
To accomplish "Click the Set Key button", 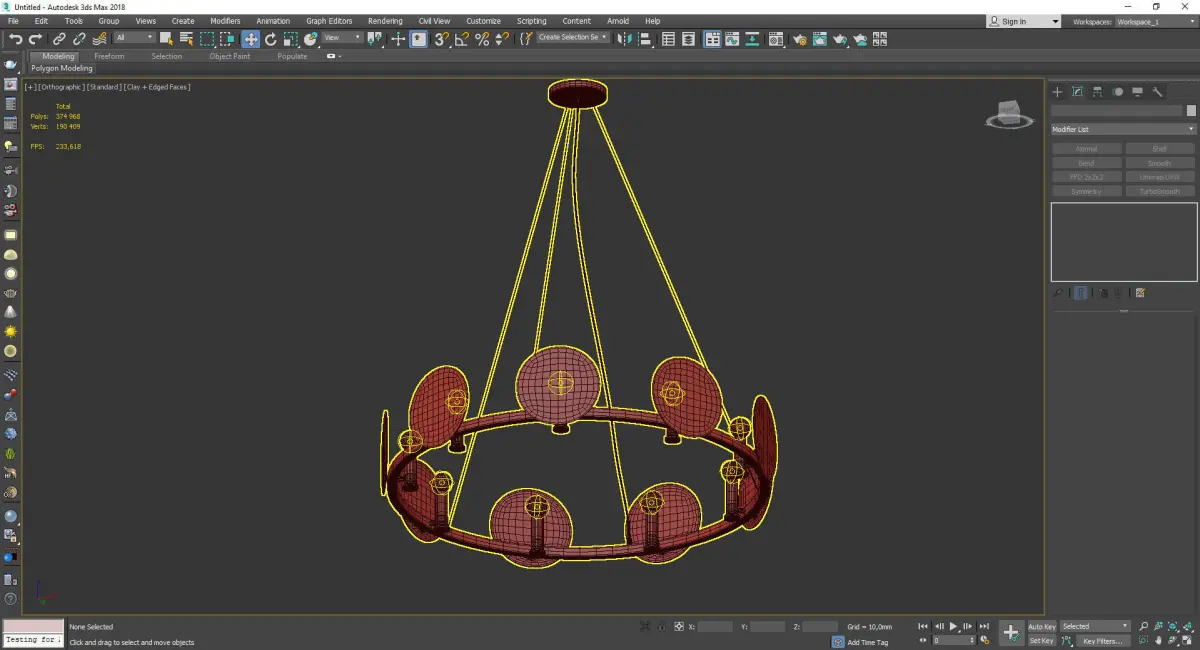I will click(x=1042, y=641).
